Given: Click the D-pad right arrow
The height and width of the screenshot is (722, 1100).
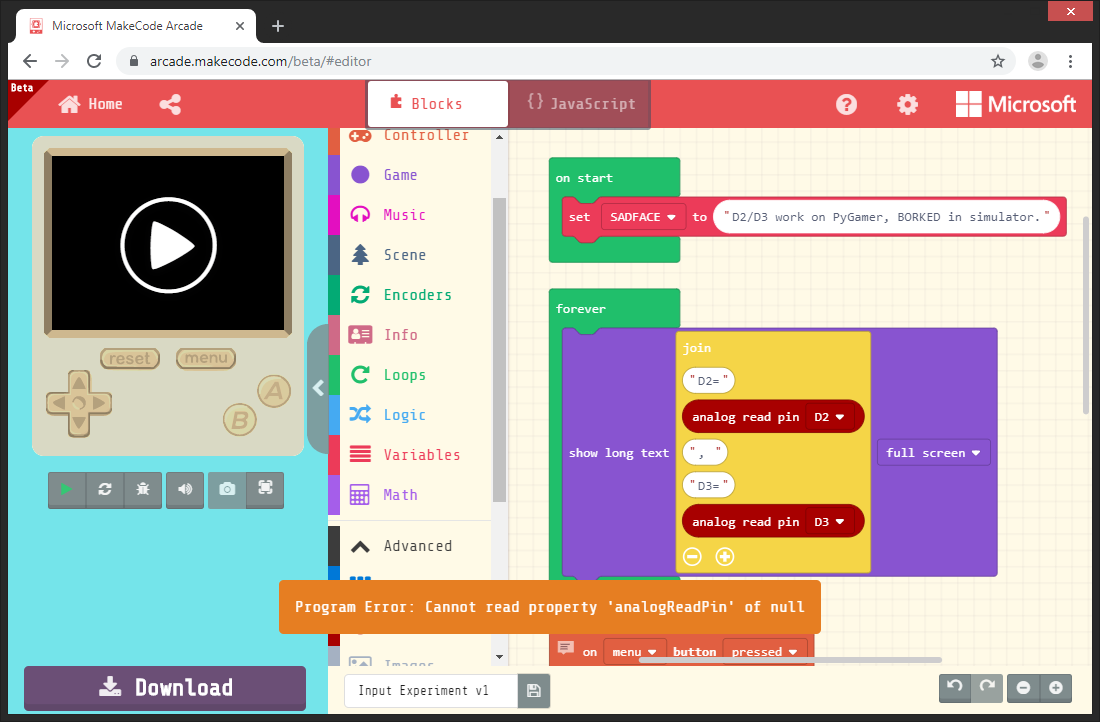Looking at the screenshot, I should [x=100, y=403].
